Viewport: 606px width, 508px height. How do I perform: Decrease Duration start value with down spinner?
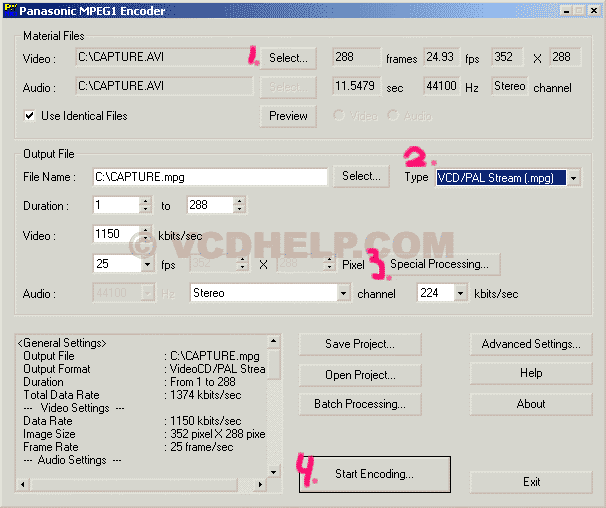tap(145, 209)
